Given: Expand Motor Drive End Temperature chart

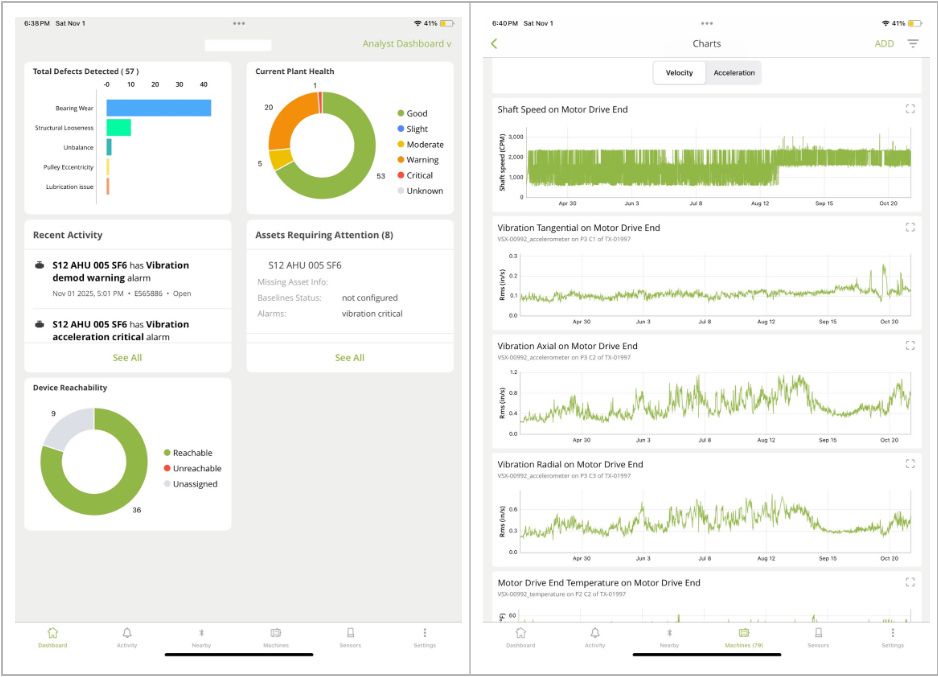Looking at the screenshot, I should pos(910,582).
